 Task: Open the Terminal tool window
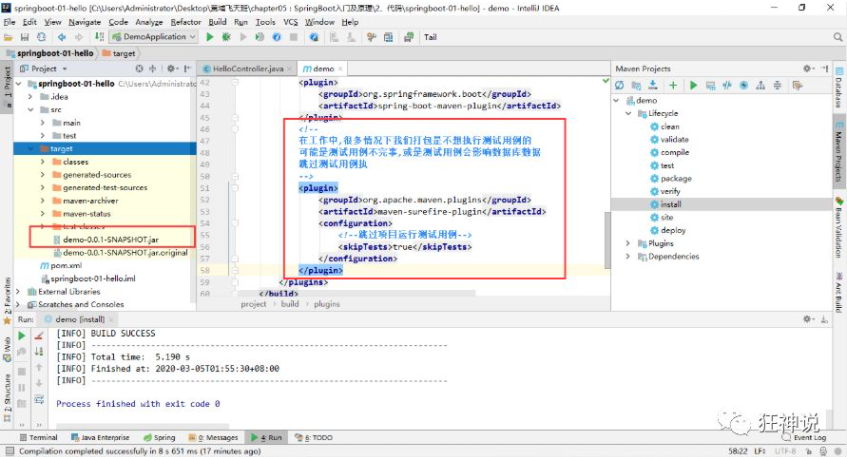click(38, 438)
